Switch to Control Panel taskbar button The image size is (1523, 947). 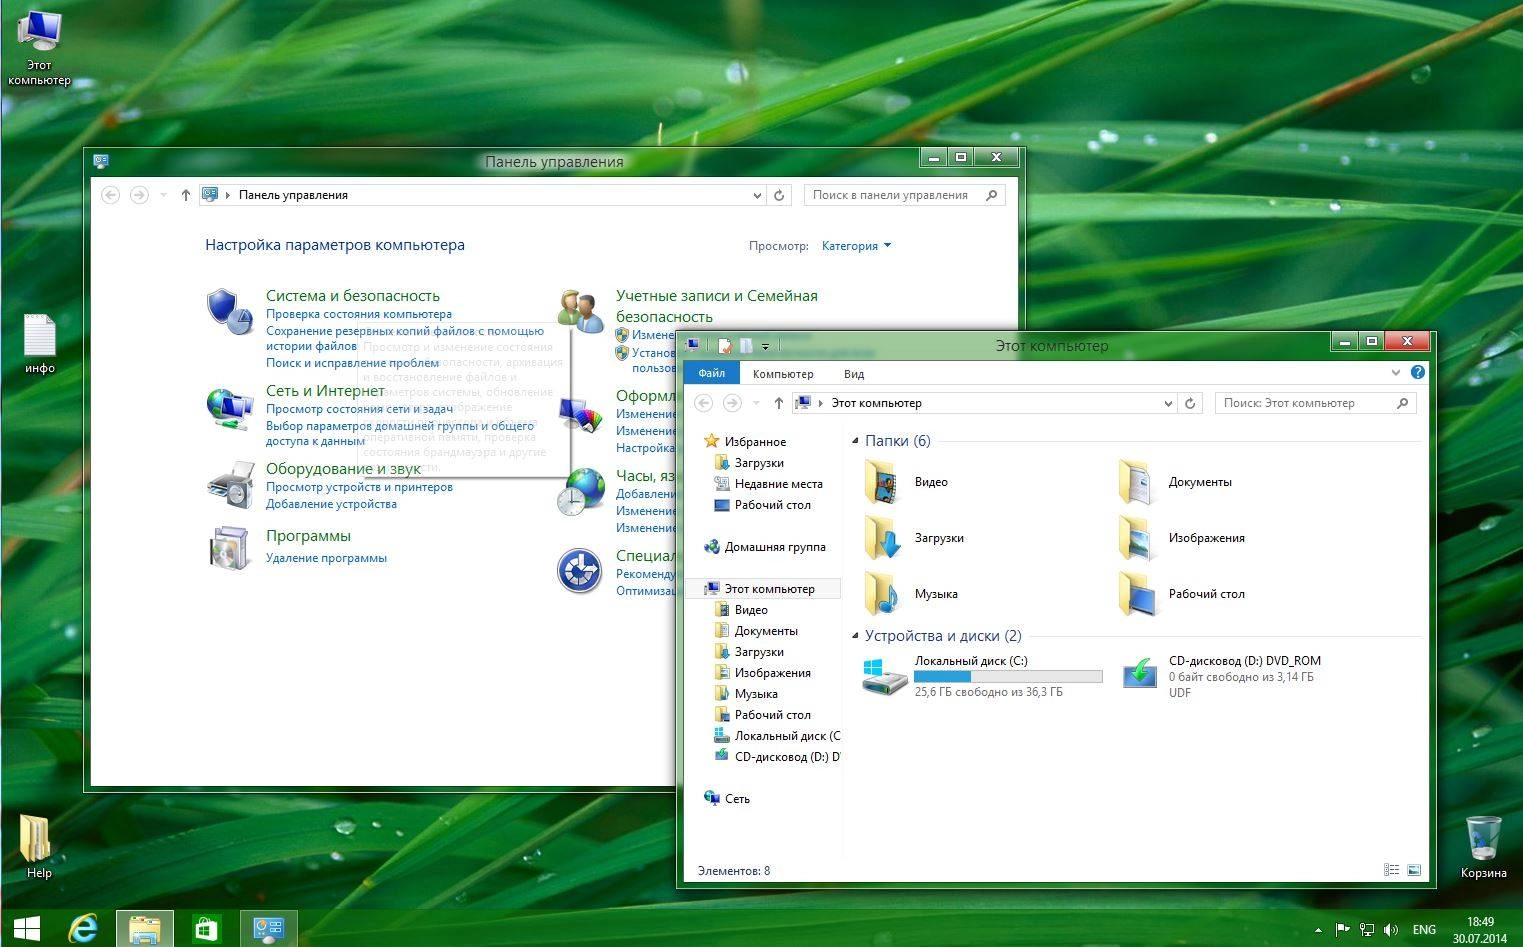click(x=269, y=929)
